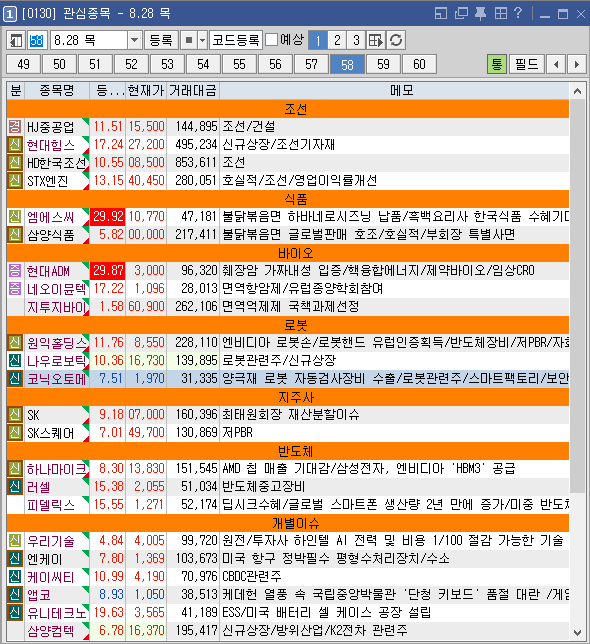Click the 증 badge icon beside 네오이뮨텍
590x644 pixels.
(15, 289)
